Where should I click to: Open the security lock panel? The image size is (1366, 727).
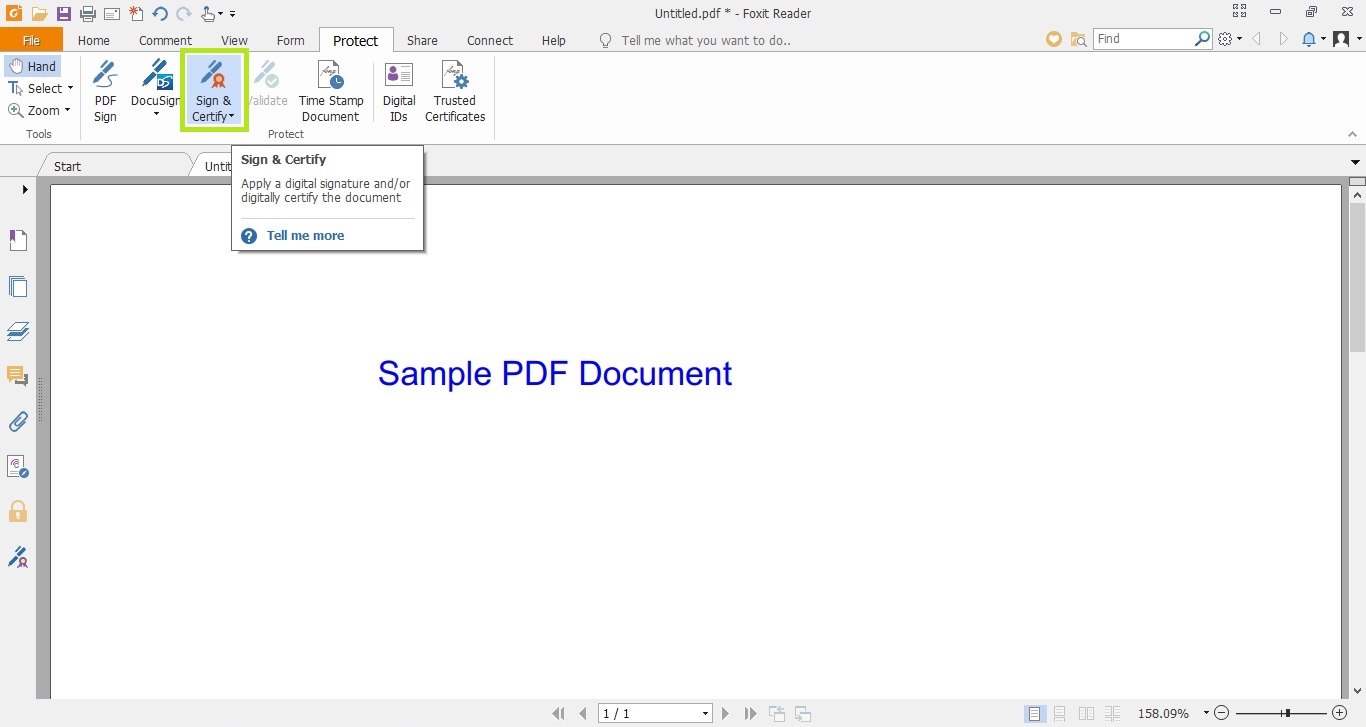[x=18, y=512]
